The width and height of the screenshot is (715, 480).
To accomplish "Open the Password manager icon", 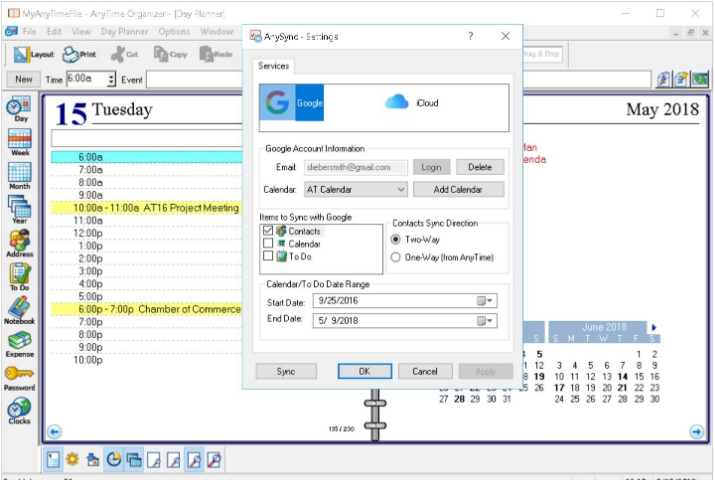I will [20, 378].
